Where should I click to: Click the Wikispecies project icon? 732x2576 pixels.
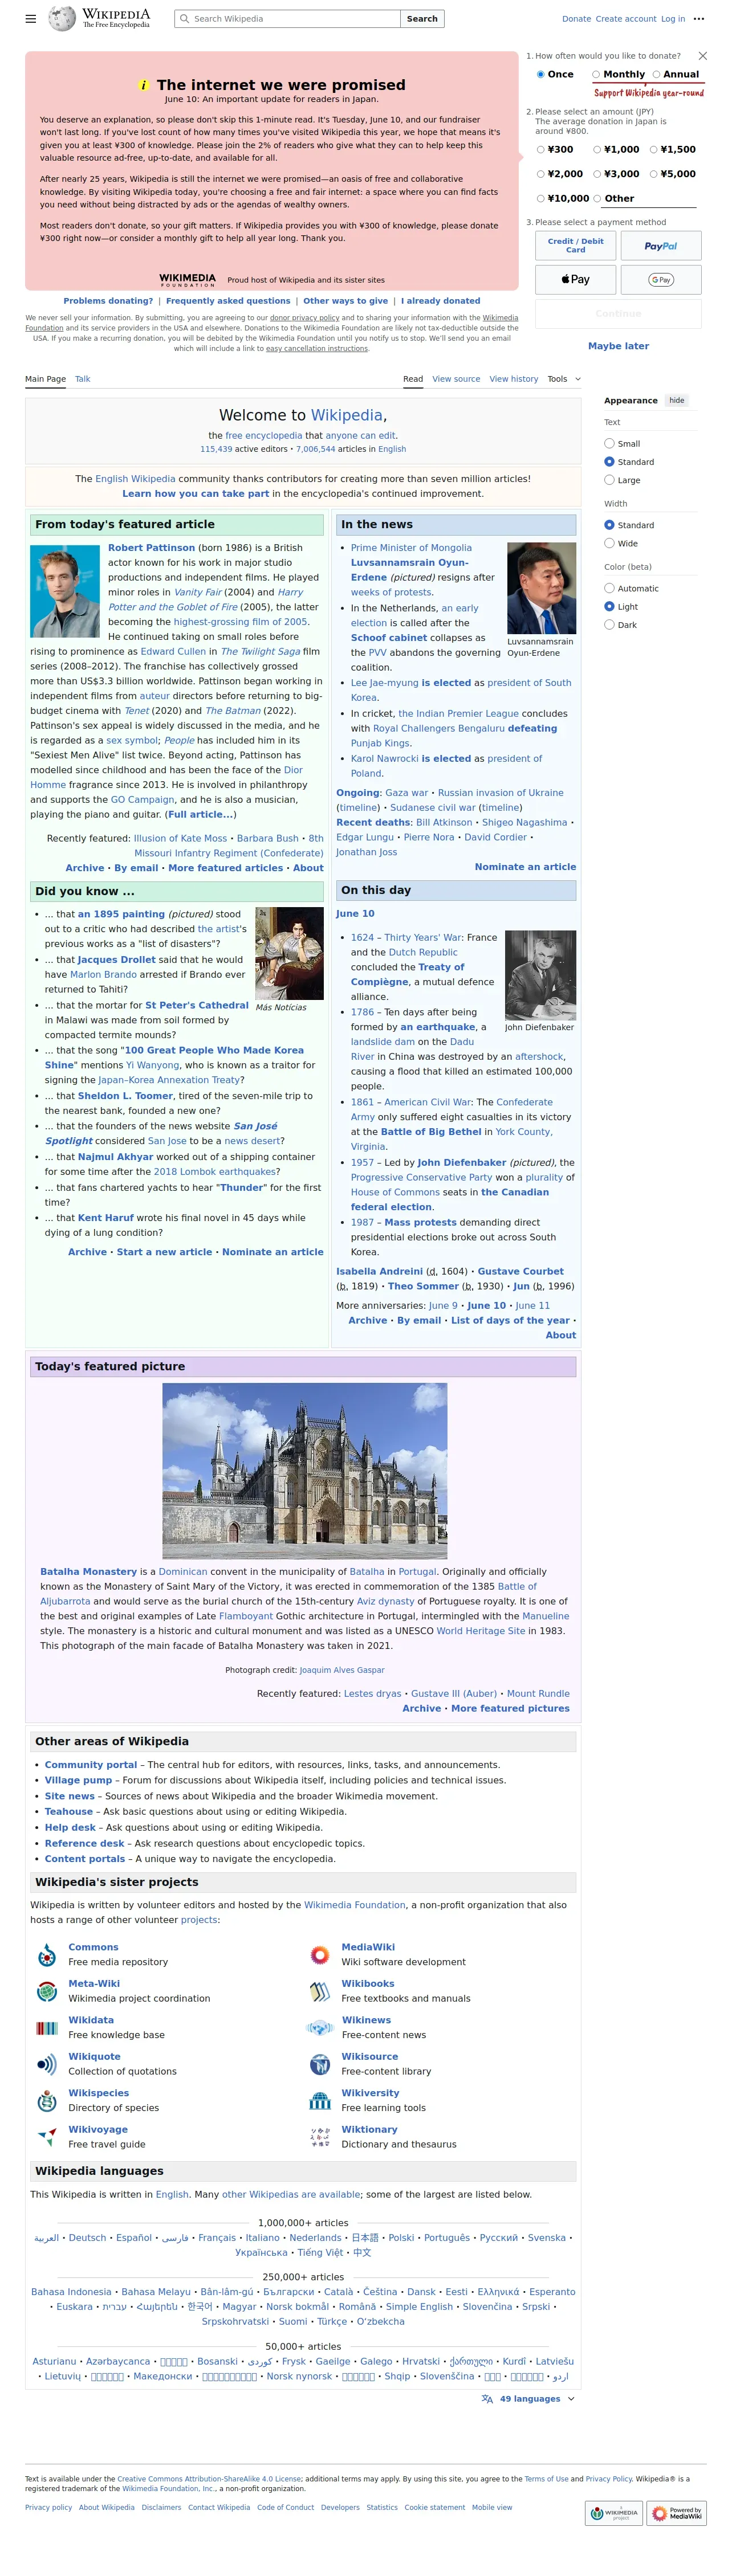click(47, 2100)
